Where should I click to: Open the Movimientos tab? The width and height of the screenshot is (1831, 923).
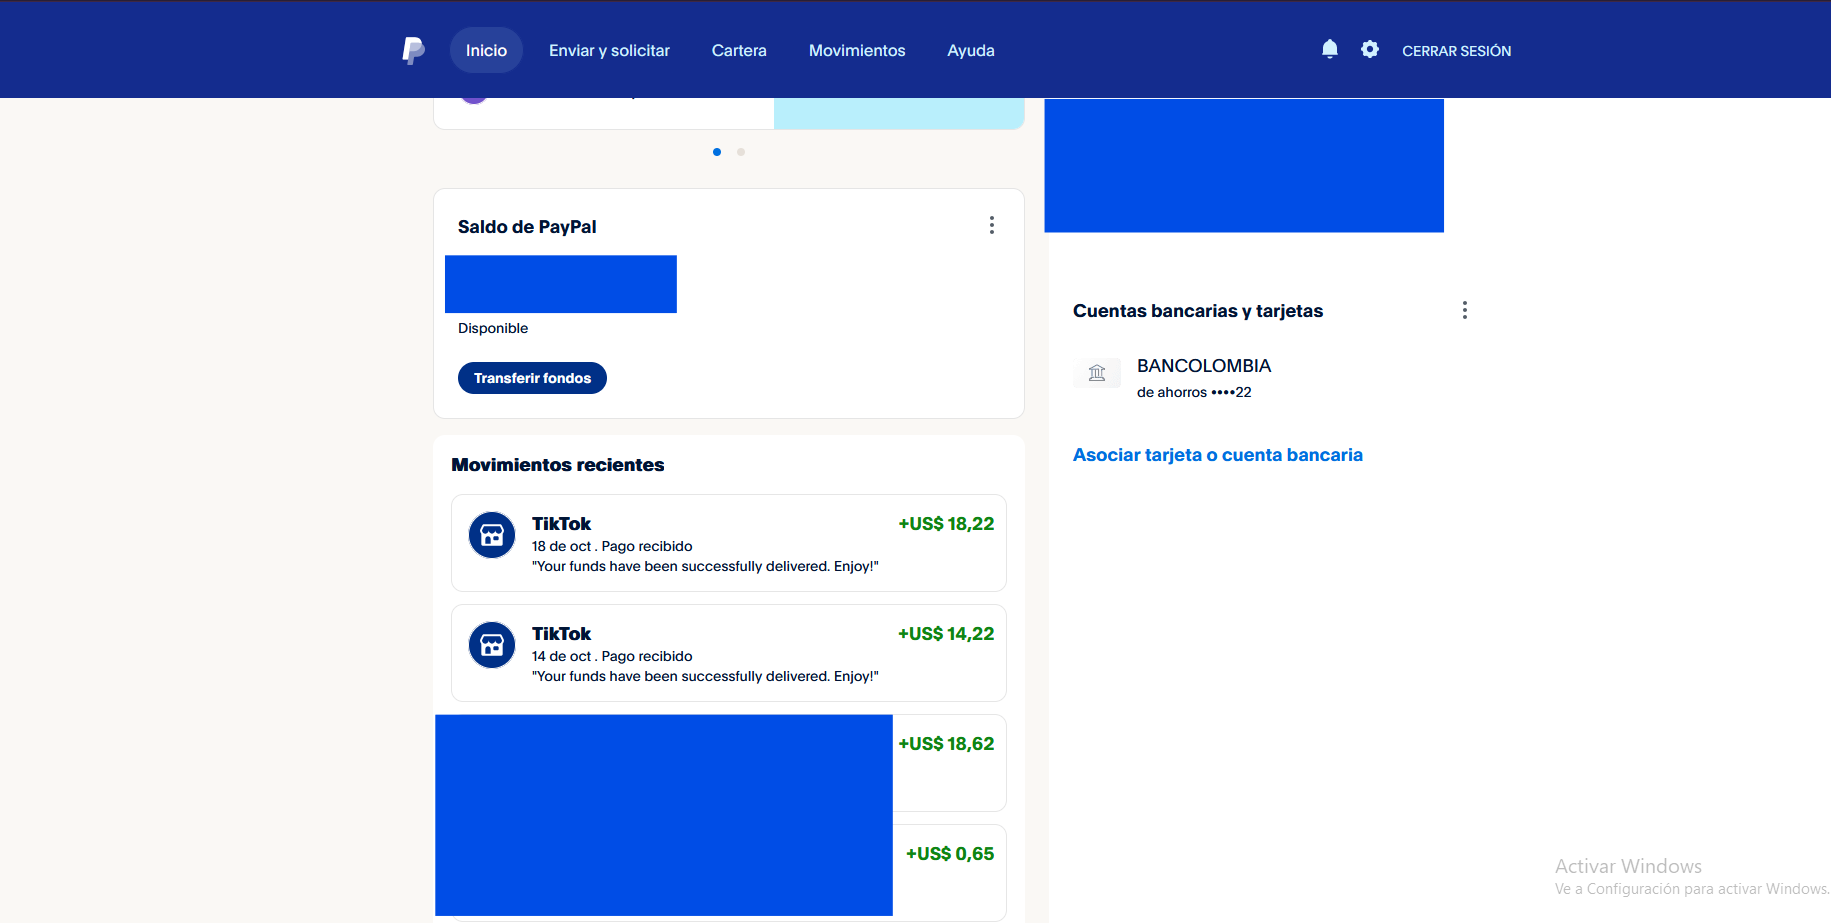click(x=857, y=50)
